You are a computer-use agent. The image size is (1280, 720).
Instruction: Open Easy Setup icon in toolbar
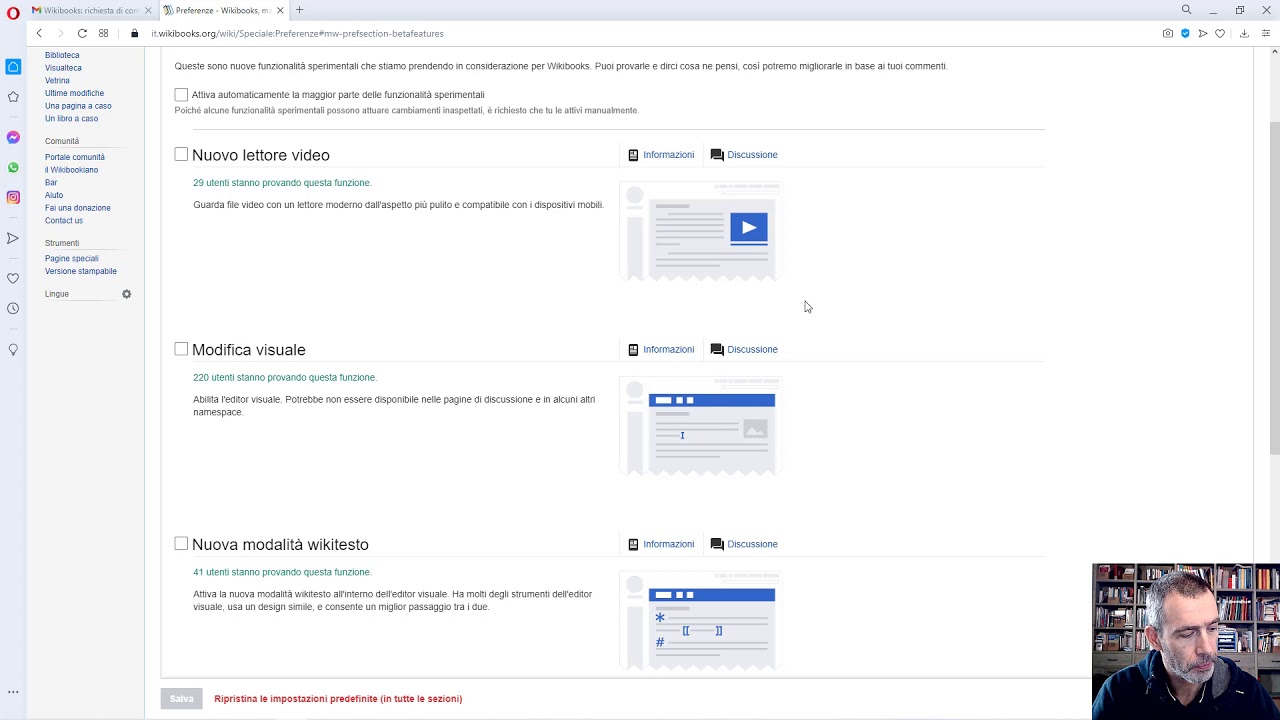[x=1265, y=33]
